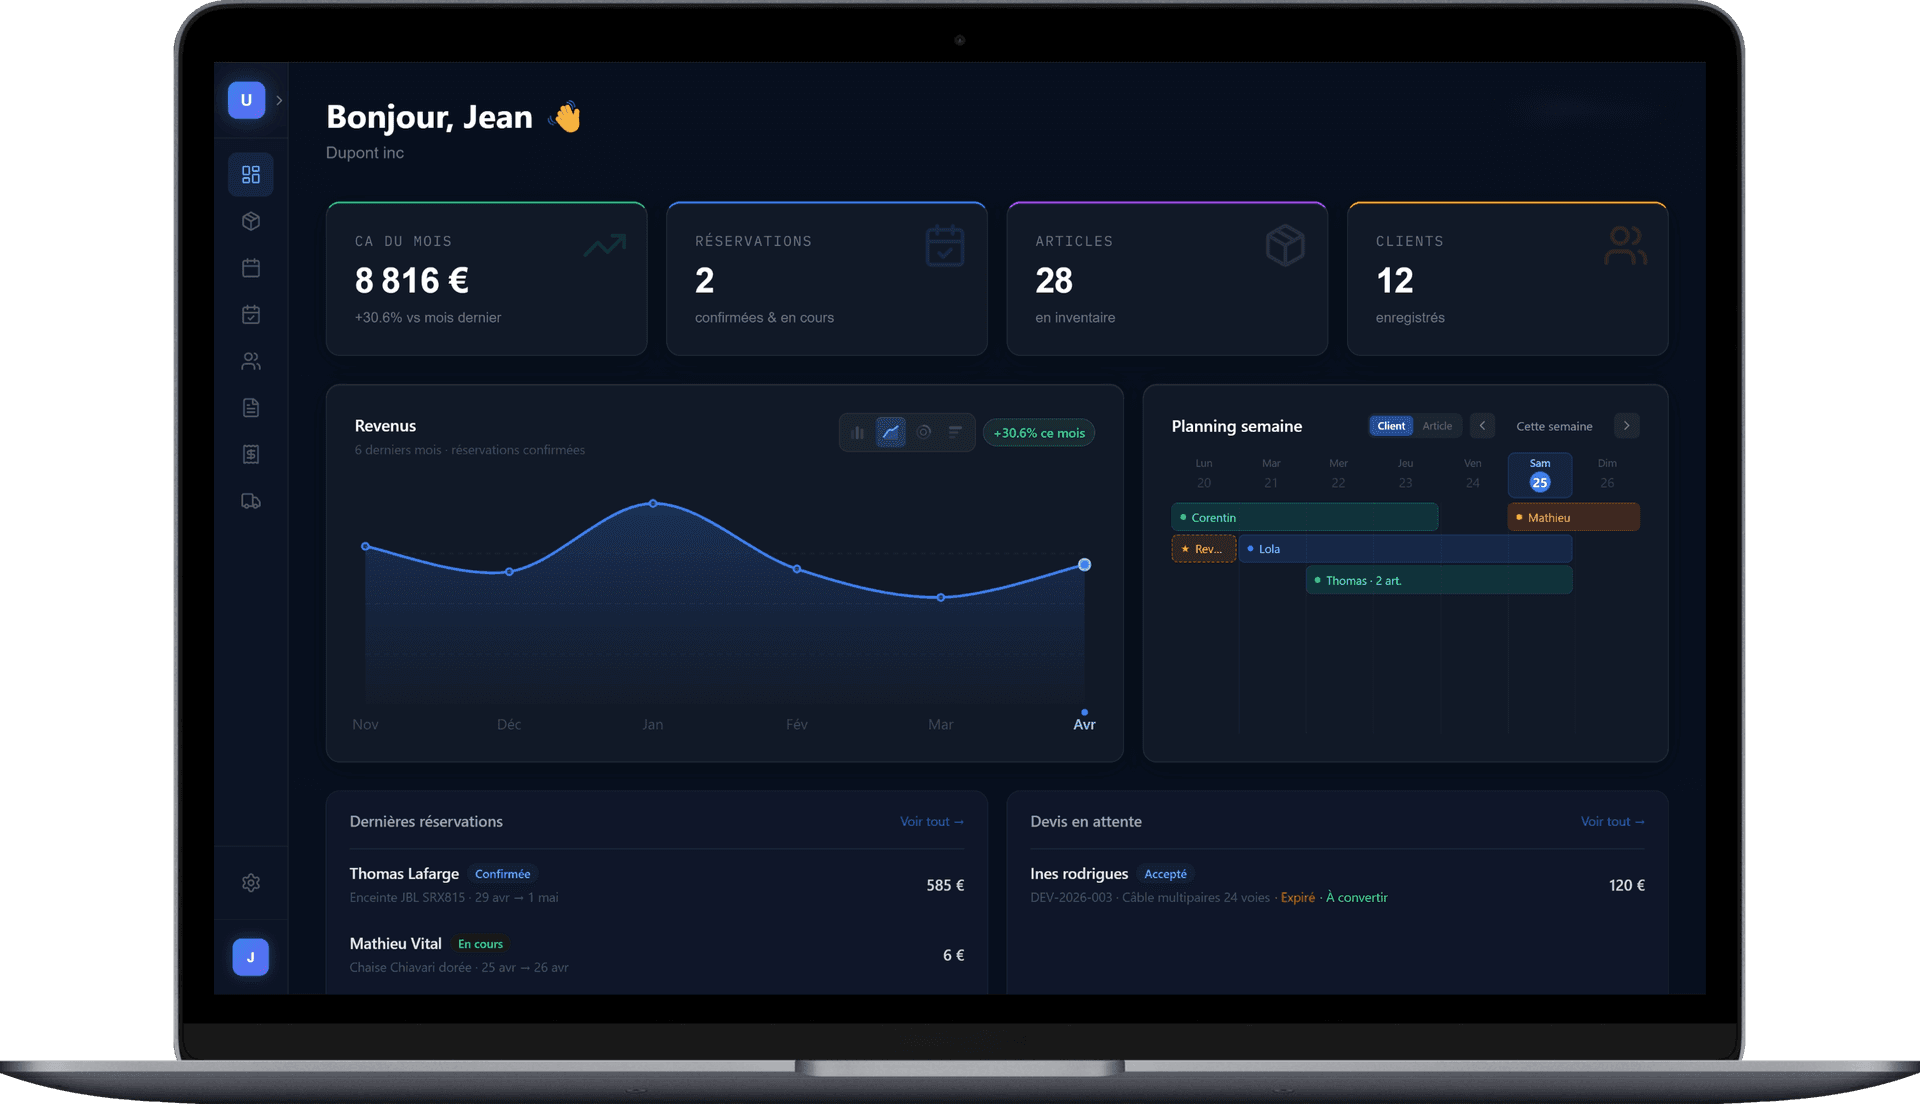This screenshot has width=1920, height=1104.
Task: Click the calendar icon on Réservations card
Action: pos(945,246)
